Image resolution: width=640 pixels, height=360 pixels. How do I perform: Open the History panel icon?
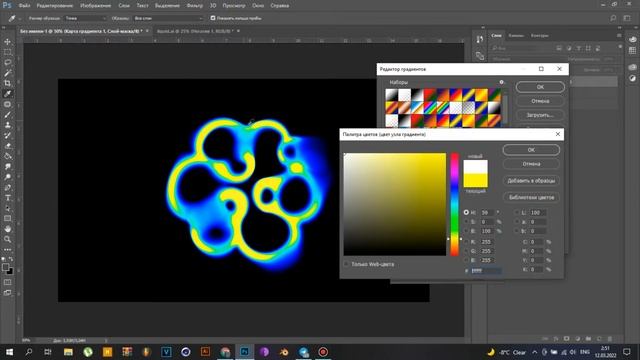click(x=480, y=40)
